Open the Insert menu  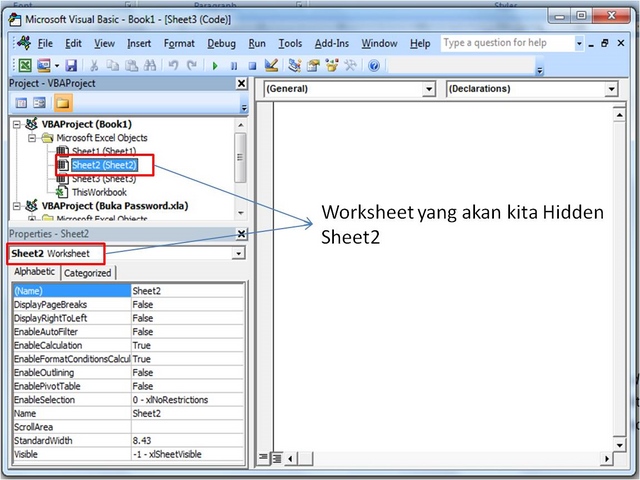139,43
